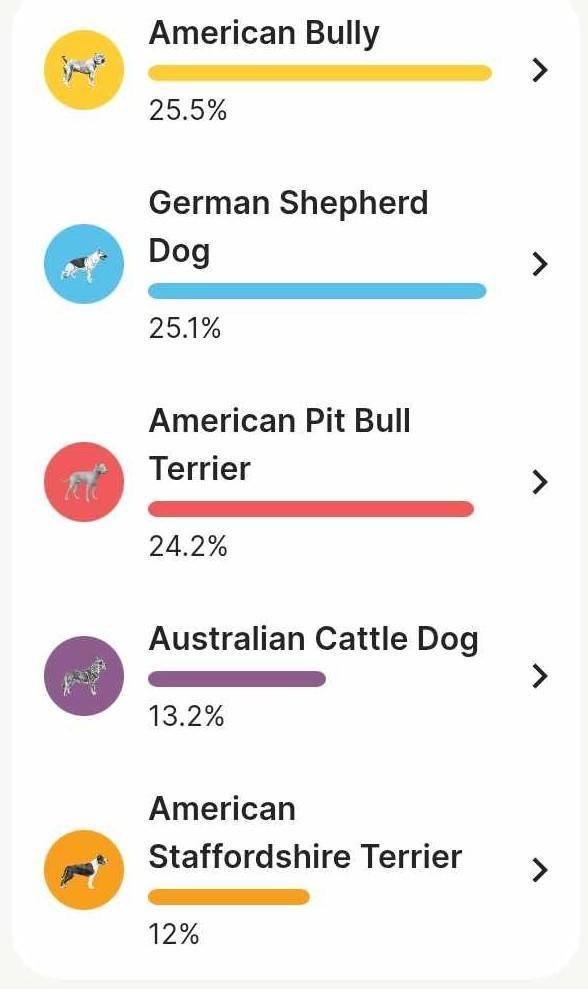
Task: Click the purple Cattle Dog percentage bar
Action: pyautogui.click(x=237, y=679)
